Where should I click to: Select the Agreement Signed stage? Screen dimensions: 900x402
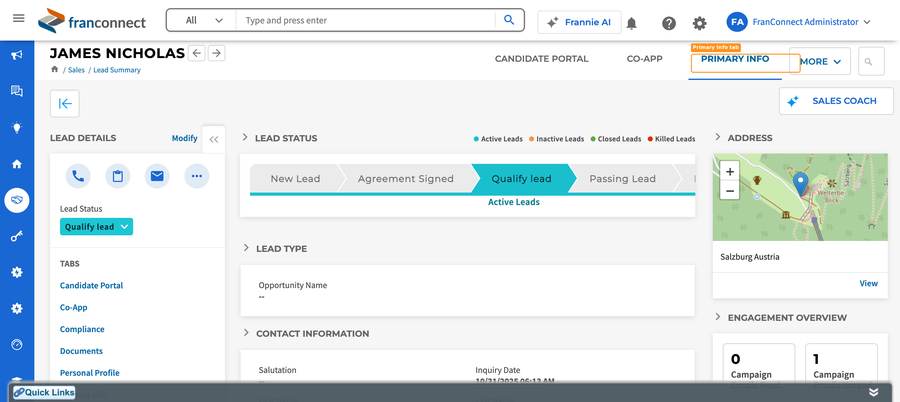[x=405, y=179]
